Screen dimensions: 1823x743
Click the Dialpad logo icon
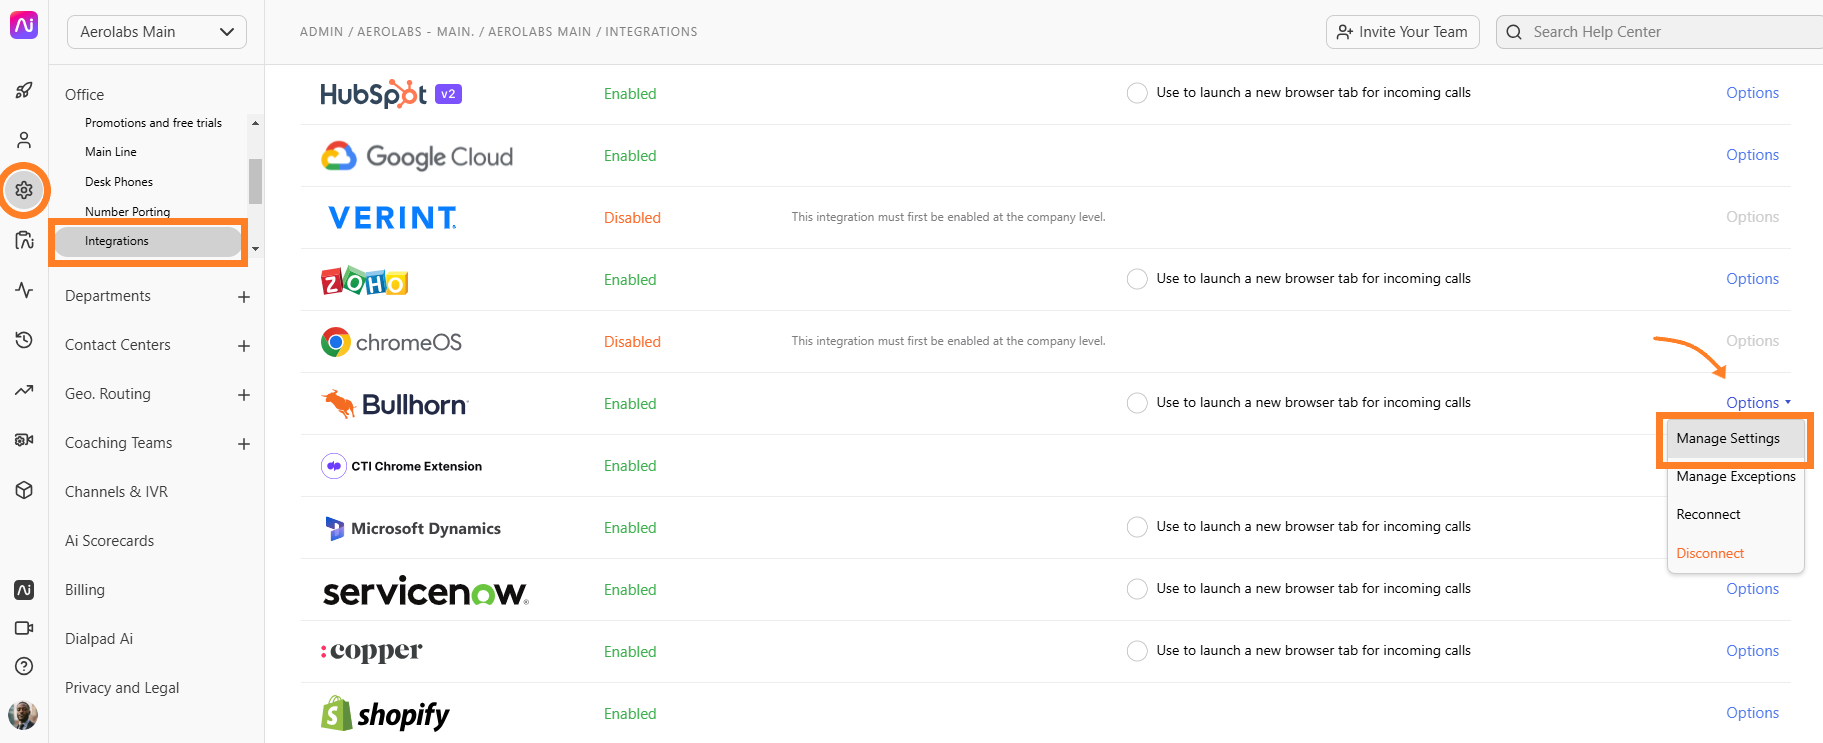pyautogui.click(x=24, y=25)
